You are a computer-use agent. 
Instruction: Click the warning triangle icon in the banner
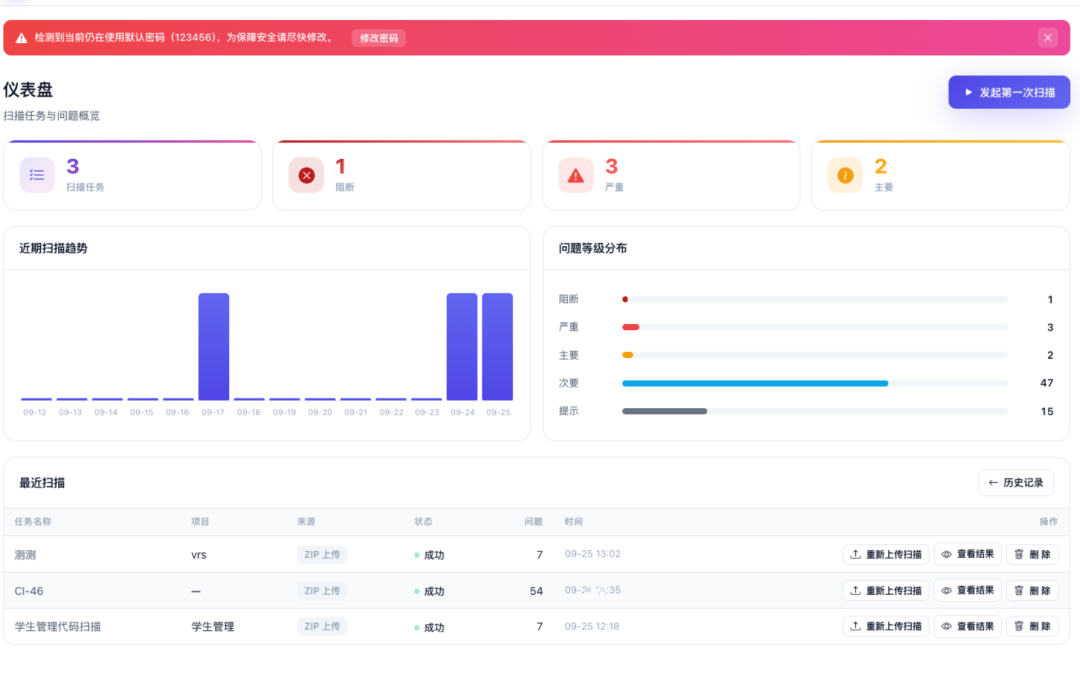[x=21, y=38]
